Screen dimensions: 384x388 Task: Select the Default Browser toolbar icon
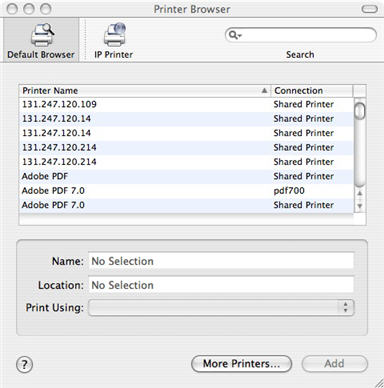41,40
